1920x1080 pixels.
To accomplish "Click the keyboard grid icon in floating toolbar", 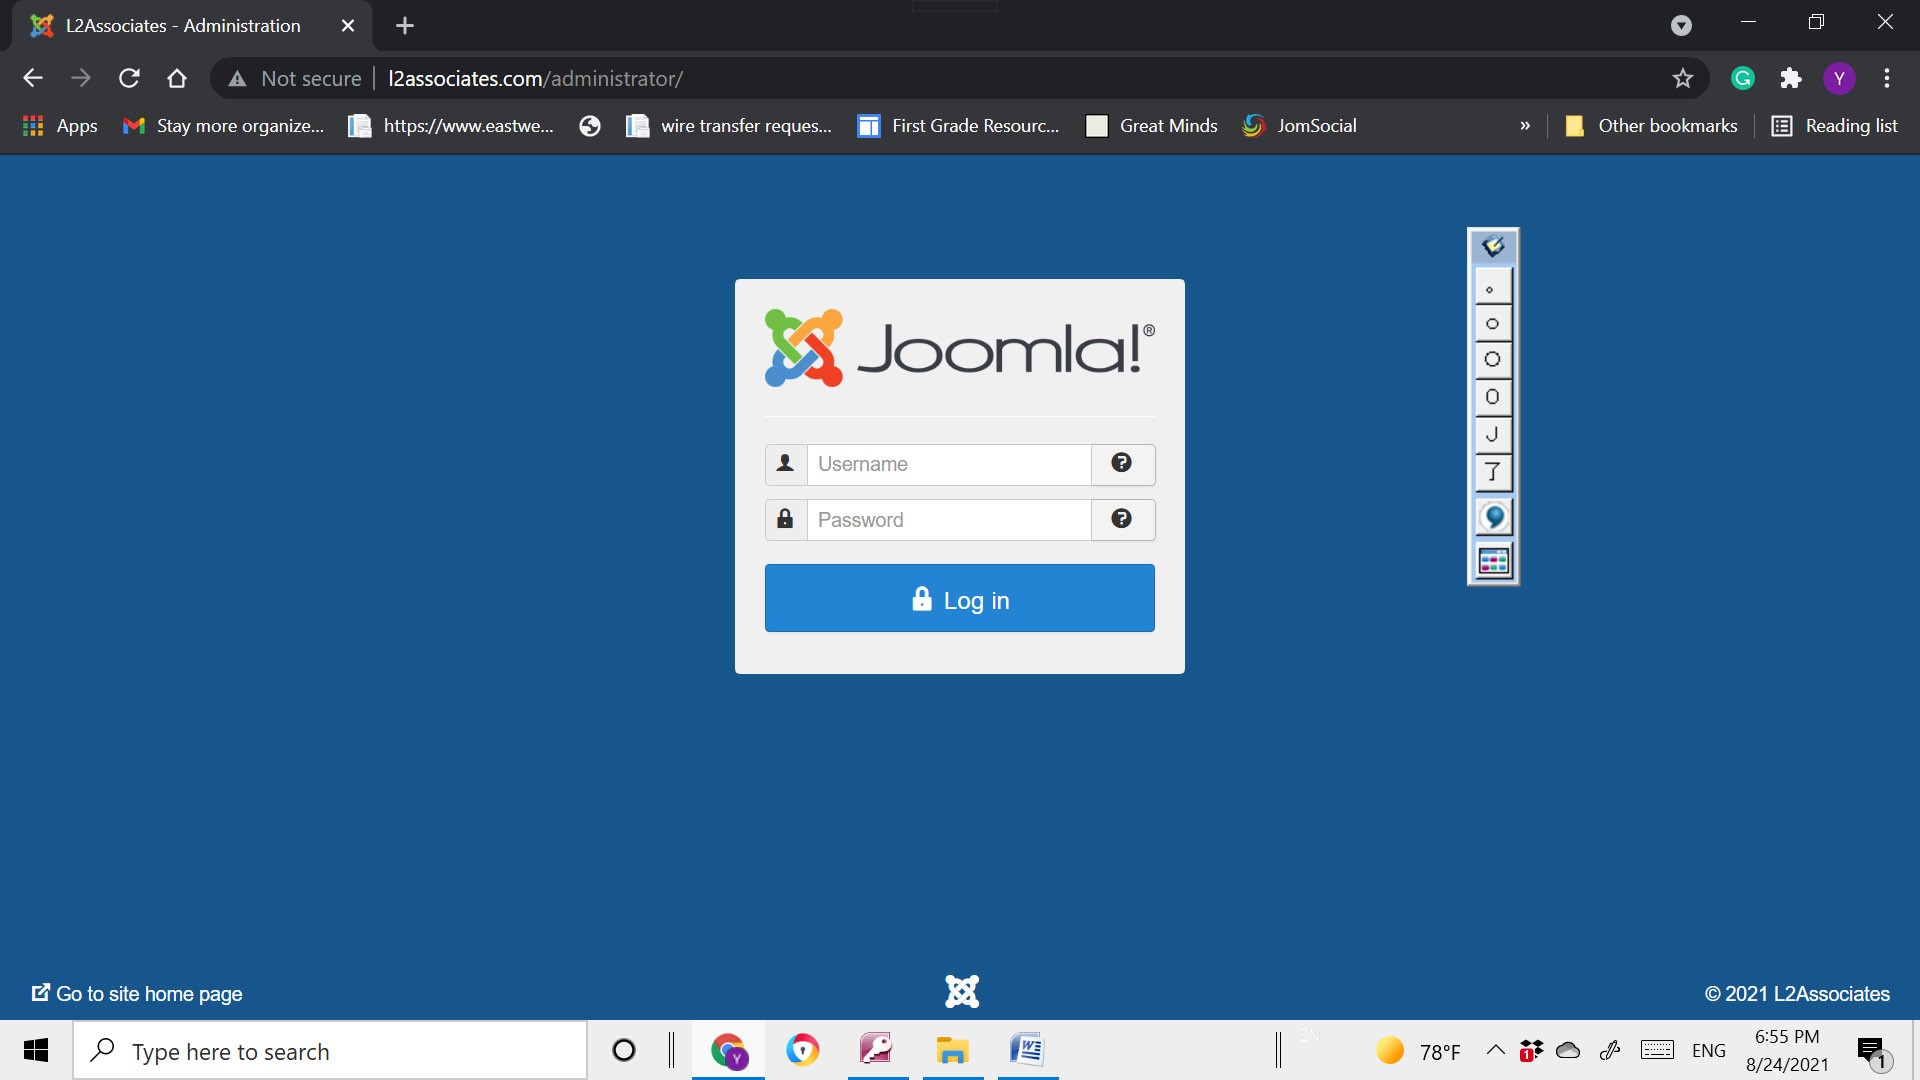I will tap(1493, 562).
